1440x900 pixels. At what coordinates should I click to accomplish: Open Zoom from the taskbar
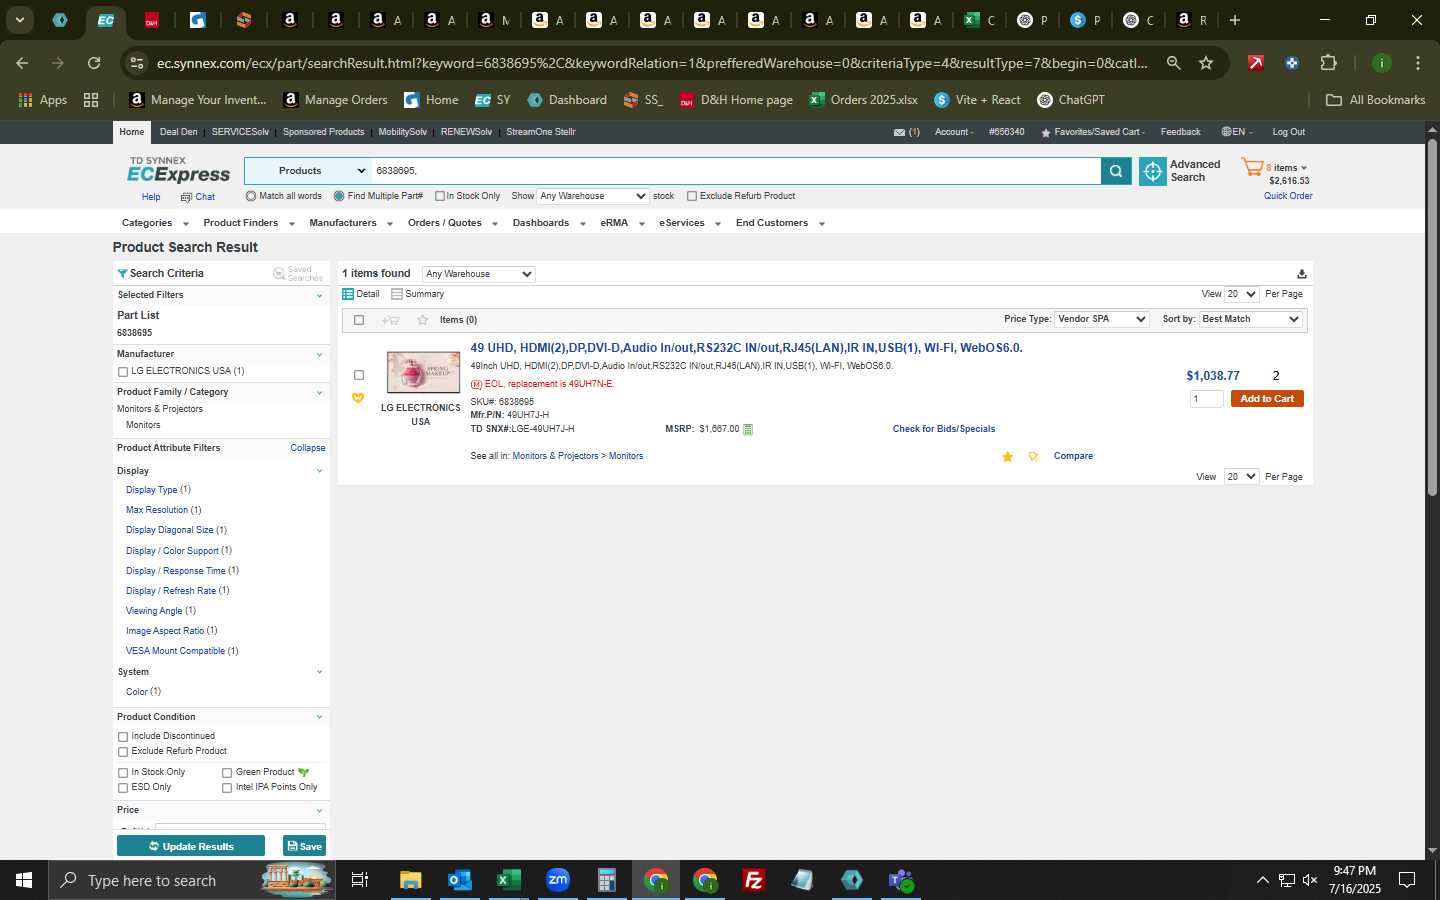pyautogui.click(x=557, y=880)
